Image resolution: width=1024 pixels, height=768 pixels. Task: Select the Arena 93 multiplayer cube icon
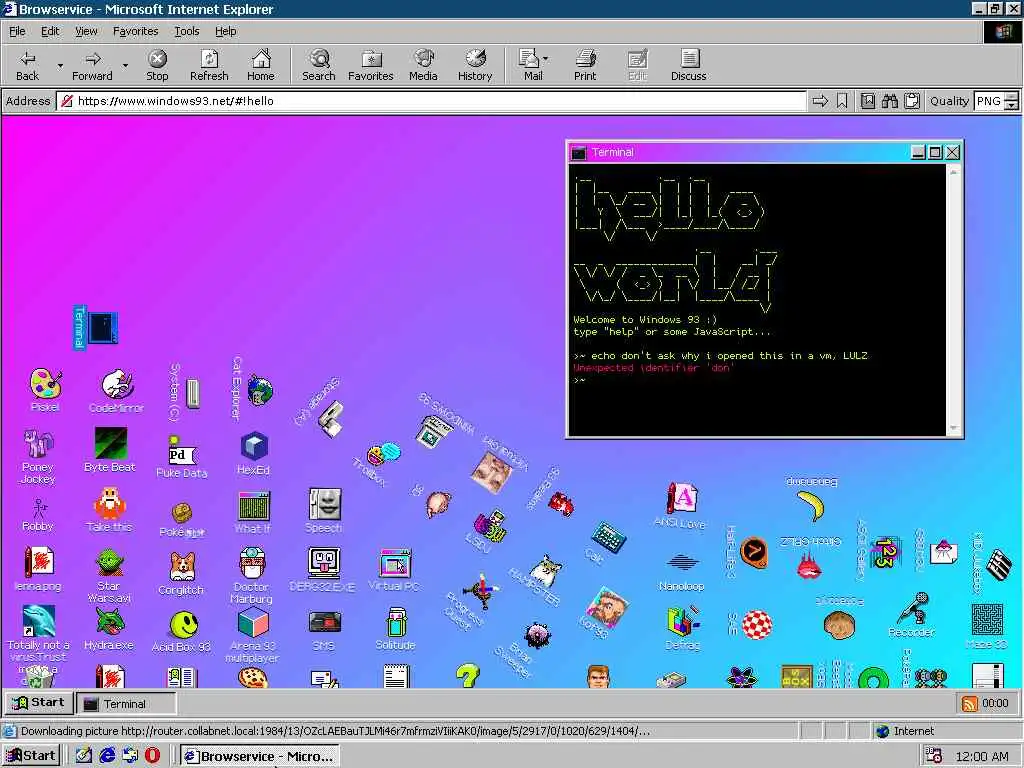coord(252,633)
